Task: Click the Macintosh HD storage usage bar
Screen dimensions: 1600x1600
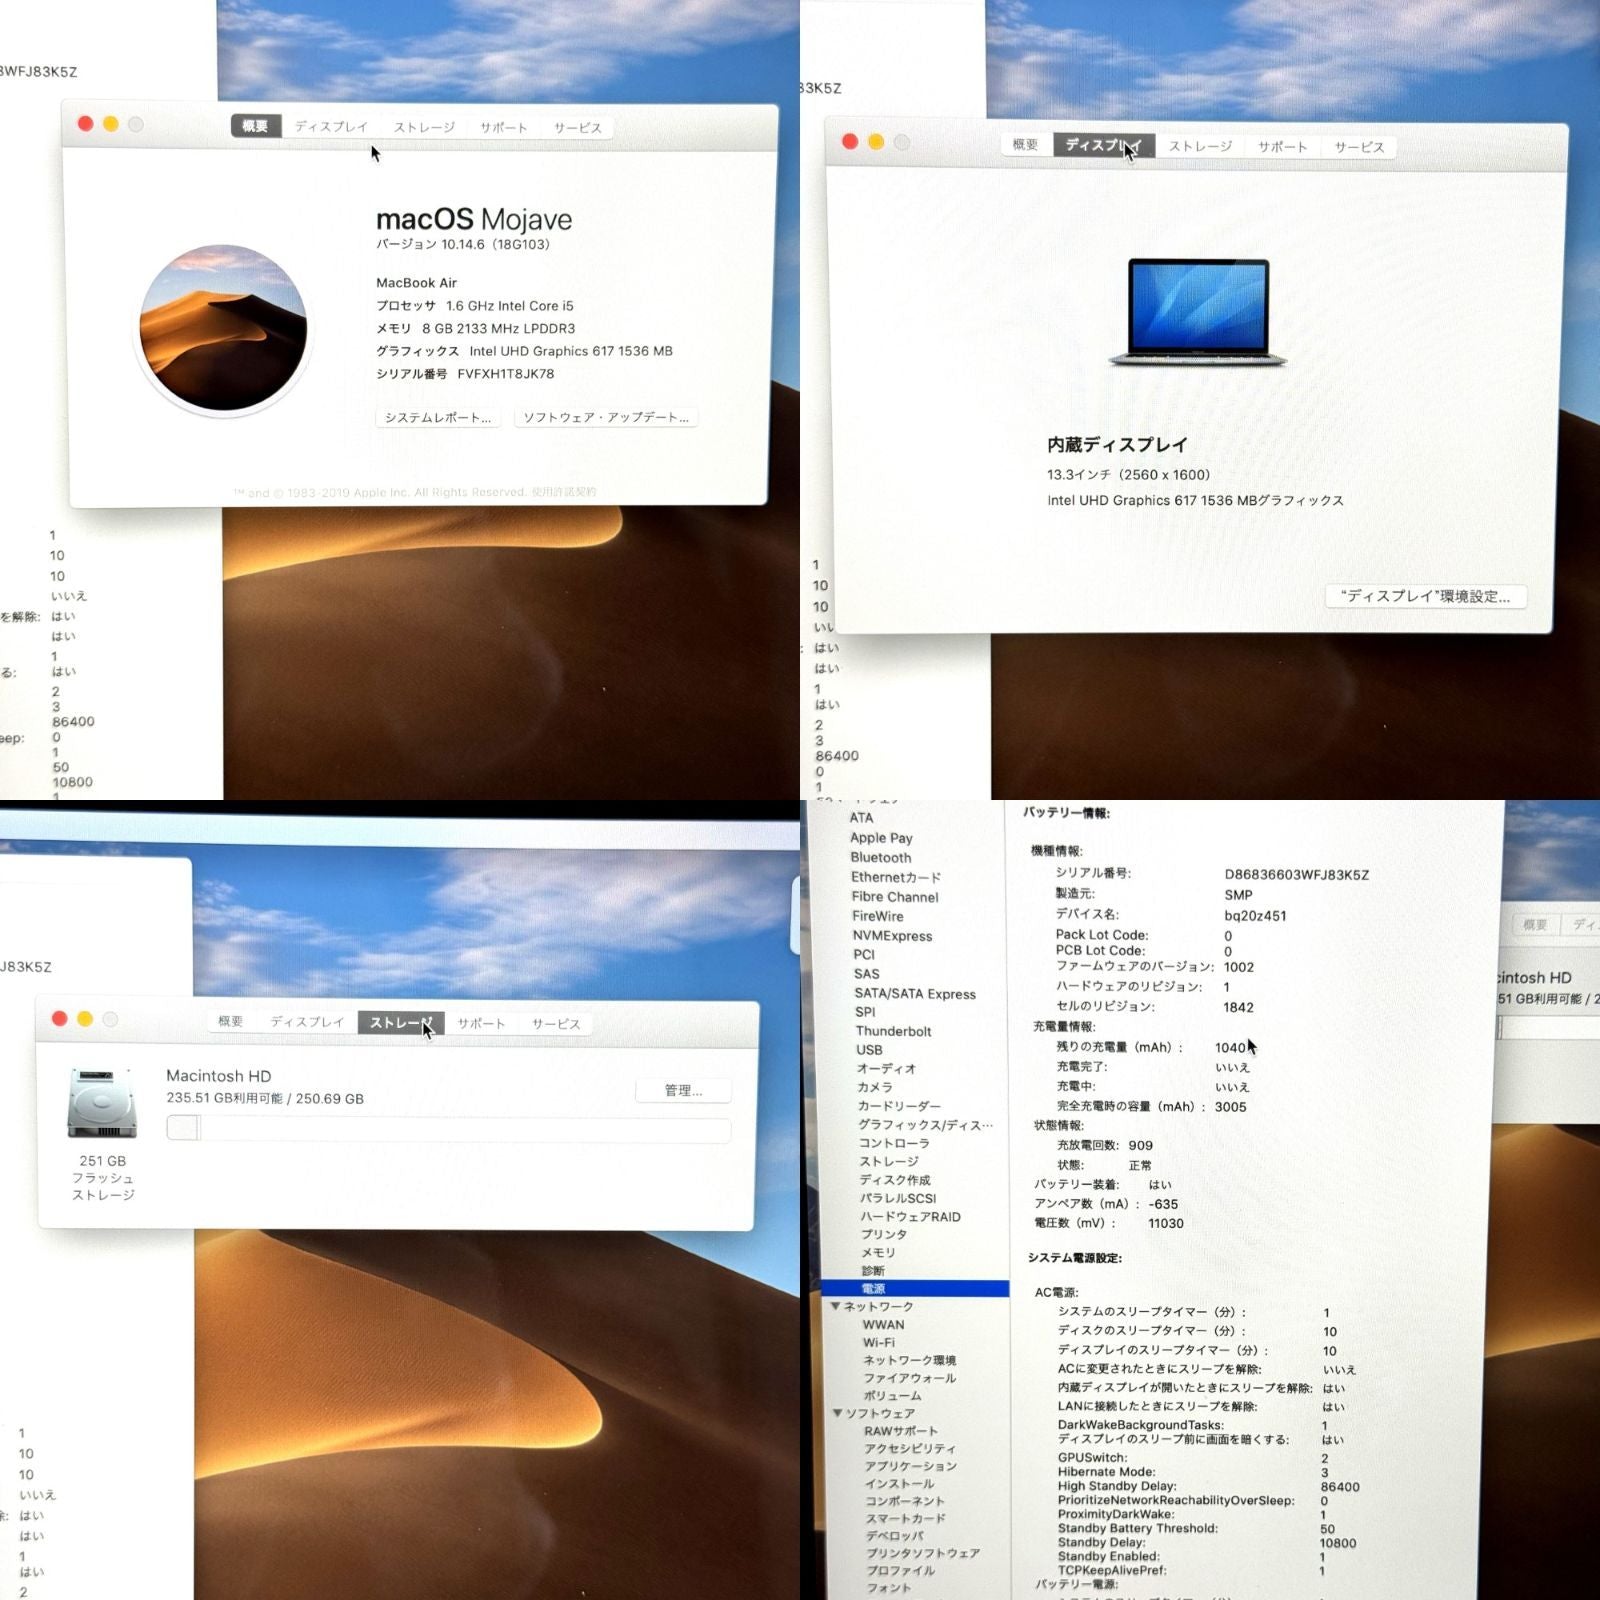Action: pos(449,1129)
